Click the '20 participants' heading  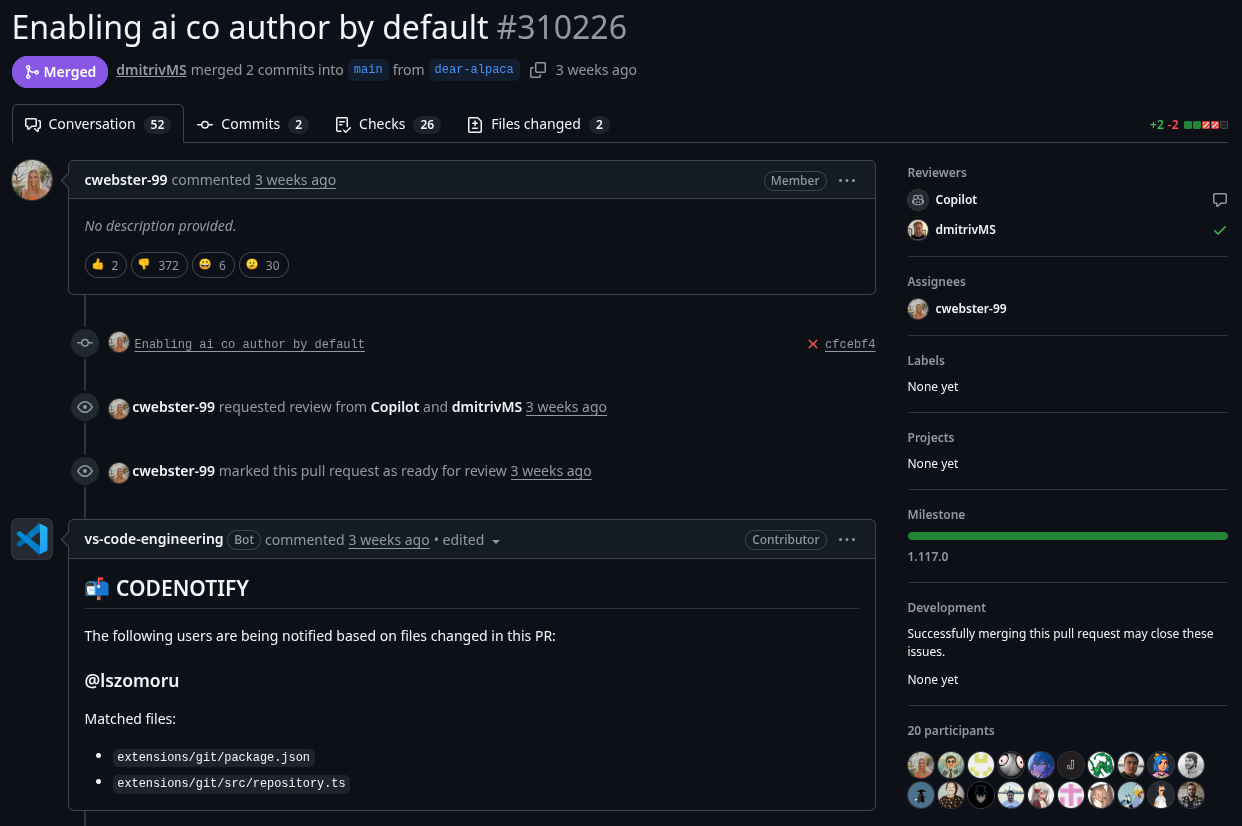pyautogui.click(x=951, y=731)
